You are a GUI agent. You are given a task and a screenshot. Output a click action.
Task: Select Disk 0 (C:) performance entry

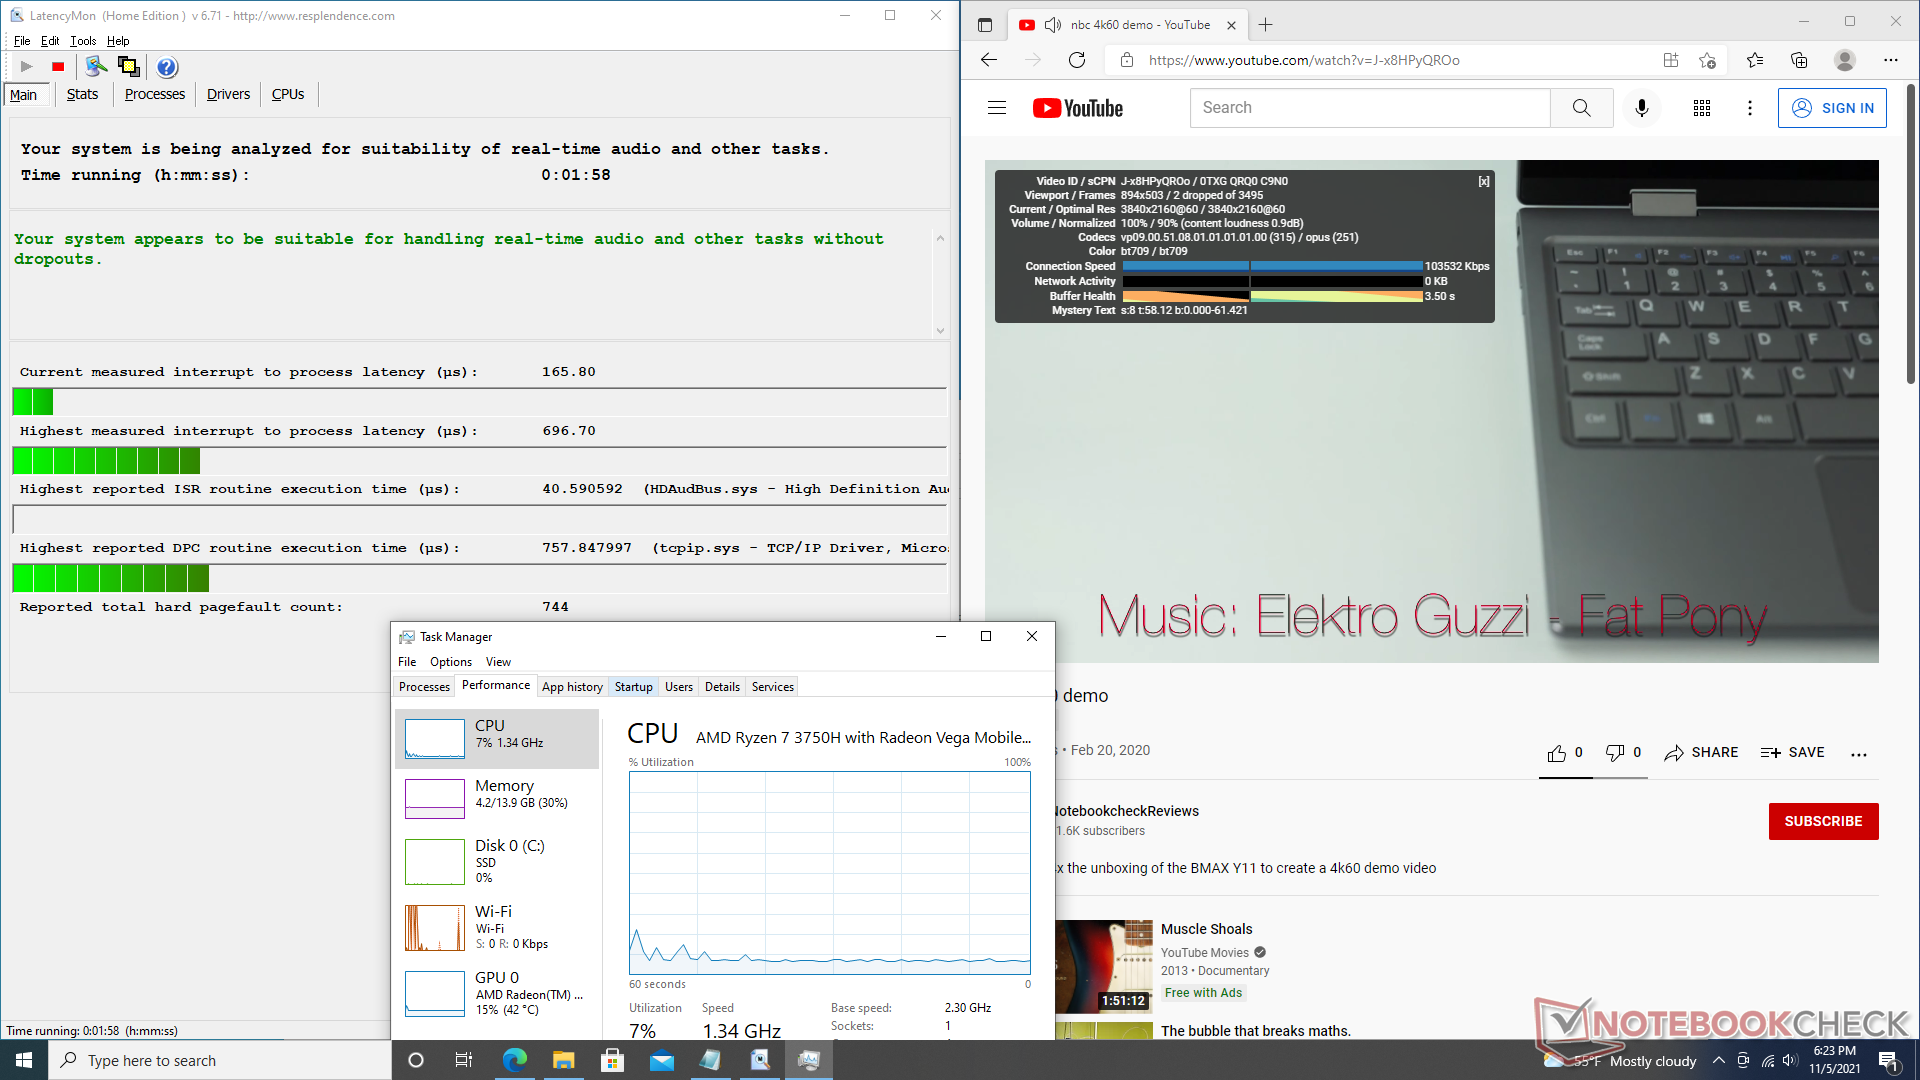497,861
